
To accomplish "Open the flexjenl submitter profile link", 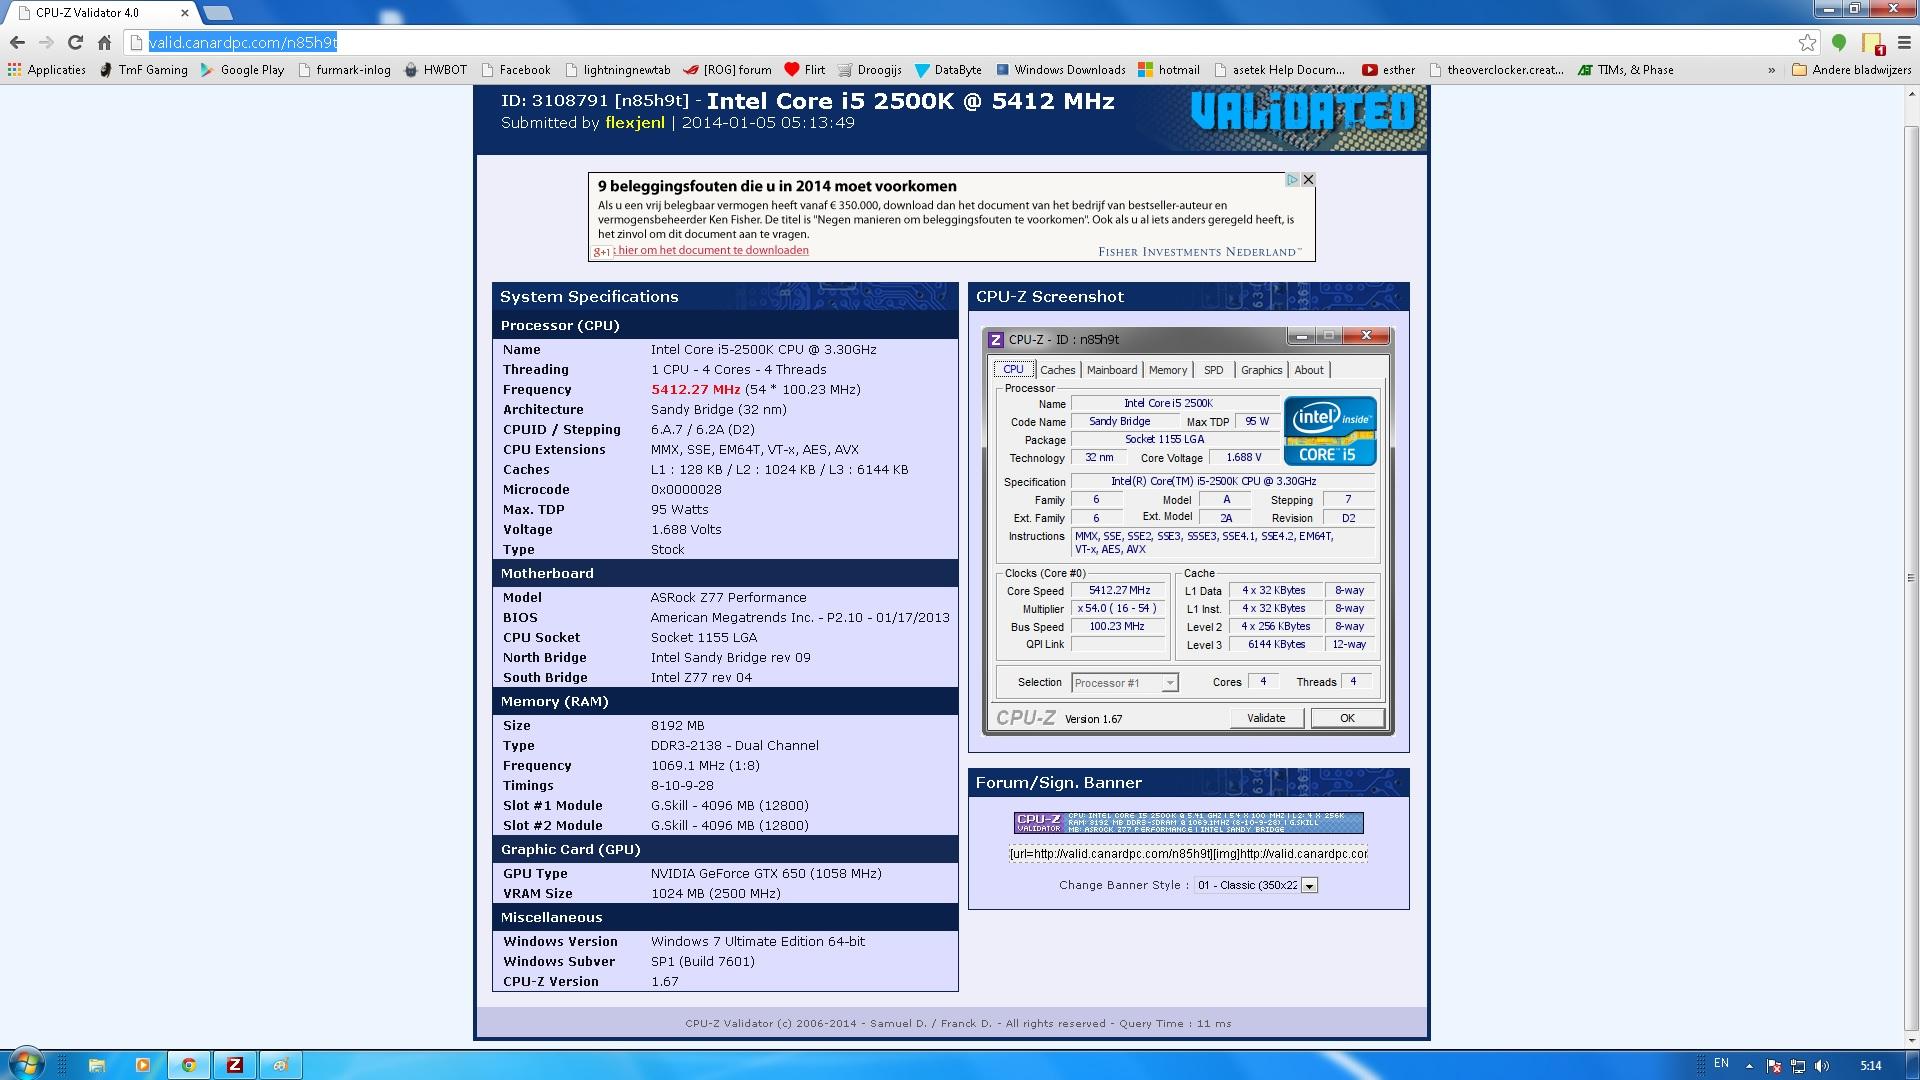I will point(635,123).
